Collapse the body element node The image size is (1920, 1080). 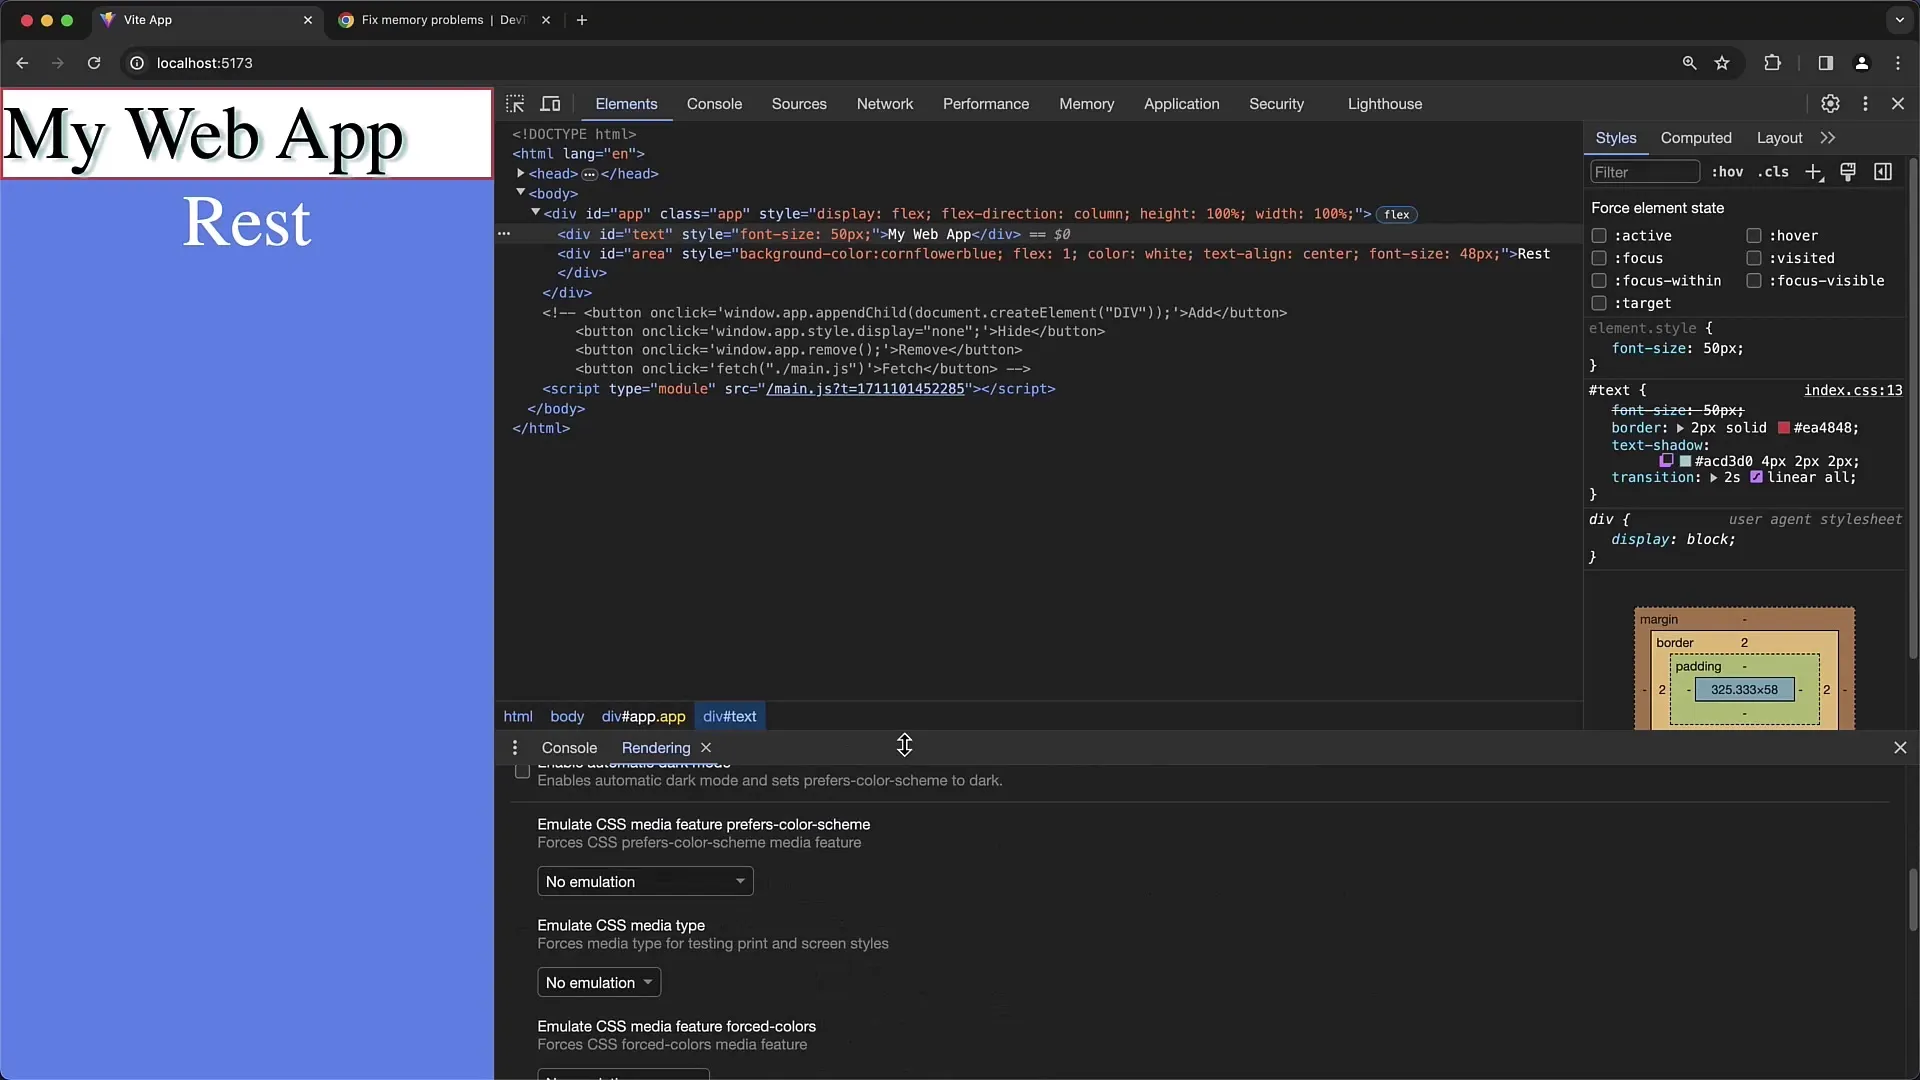pos(520,192)
